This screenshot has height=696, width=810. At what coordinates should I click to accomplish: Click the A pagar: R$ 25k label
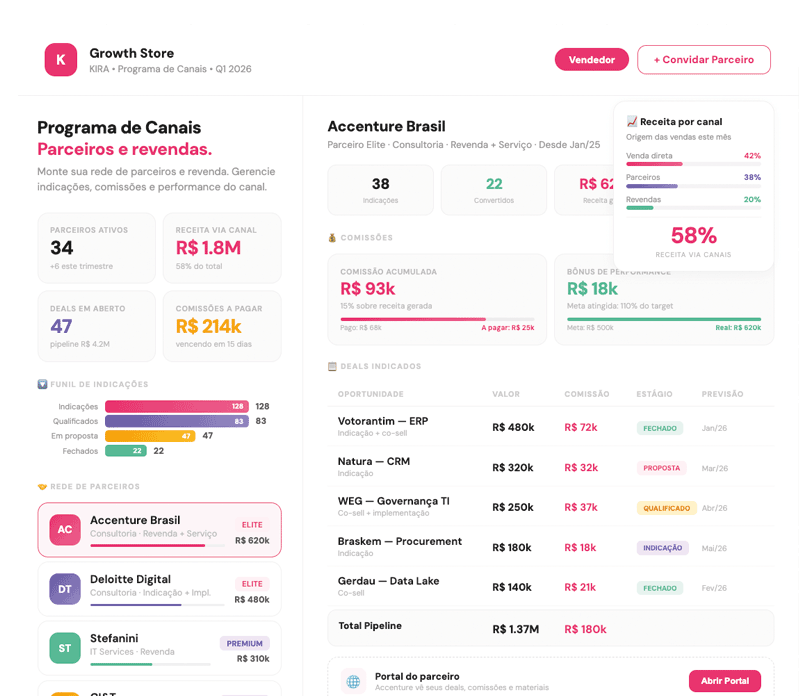(508, 328)
